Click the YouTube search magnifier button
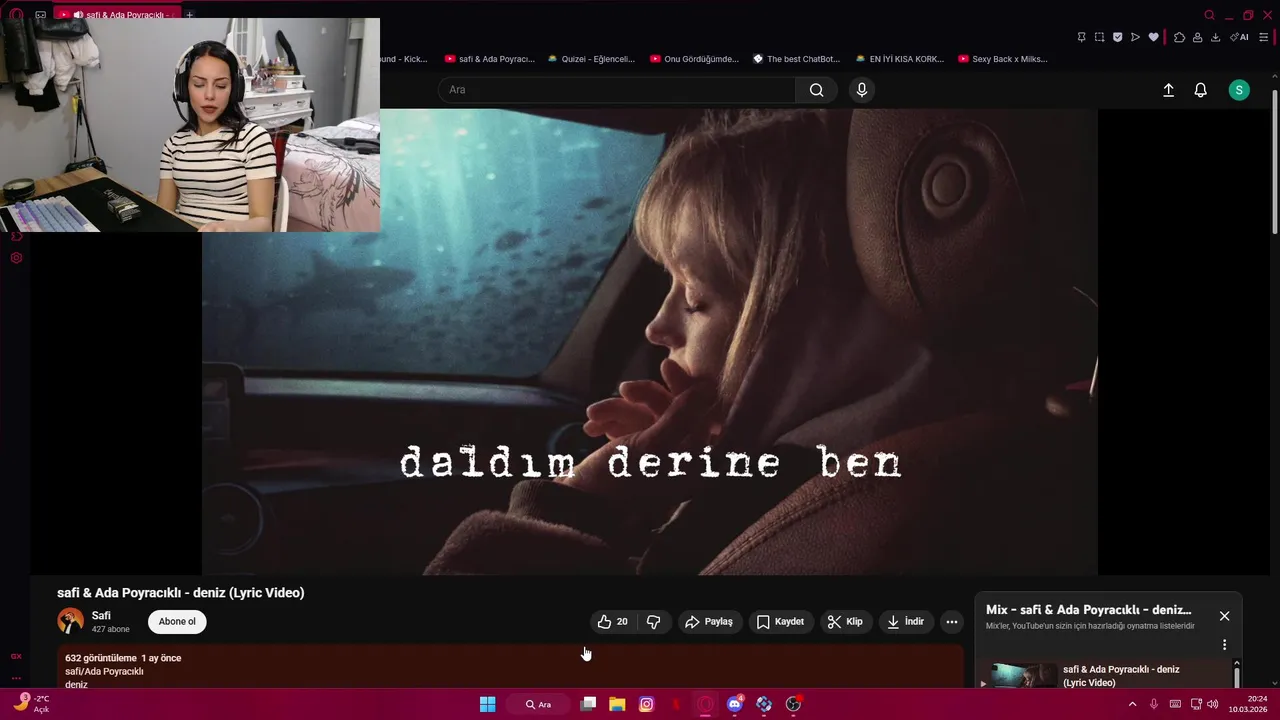This screenshot has height=720, width=1280. pos(817,90)
